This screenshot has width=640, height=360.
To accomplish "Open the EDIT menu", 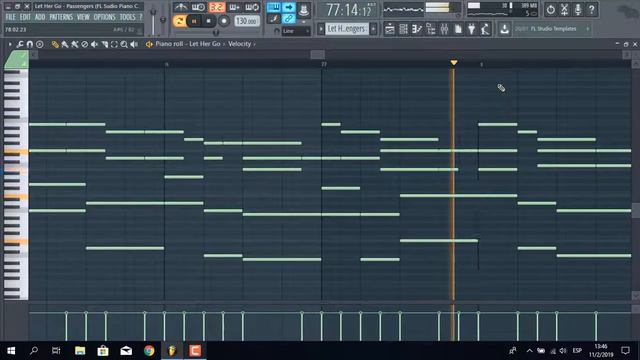I will pos(25,17).
